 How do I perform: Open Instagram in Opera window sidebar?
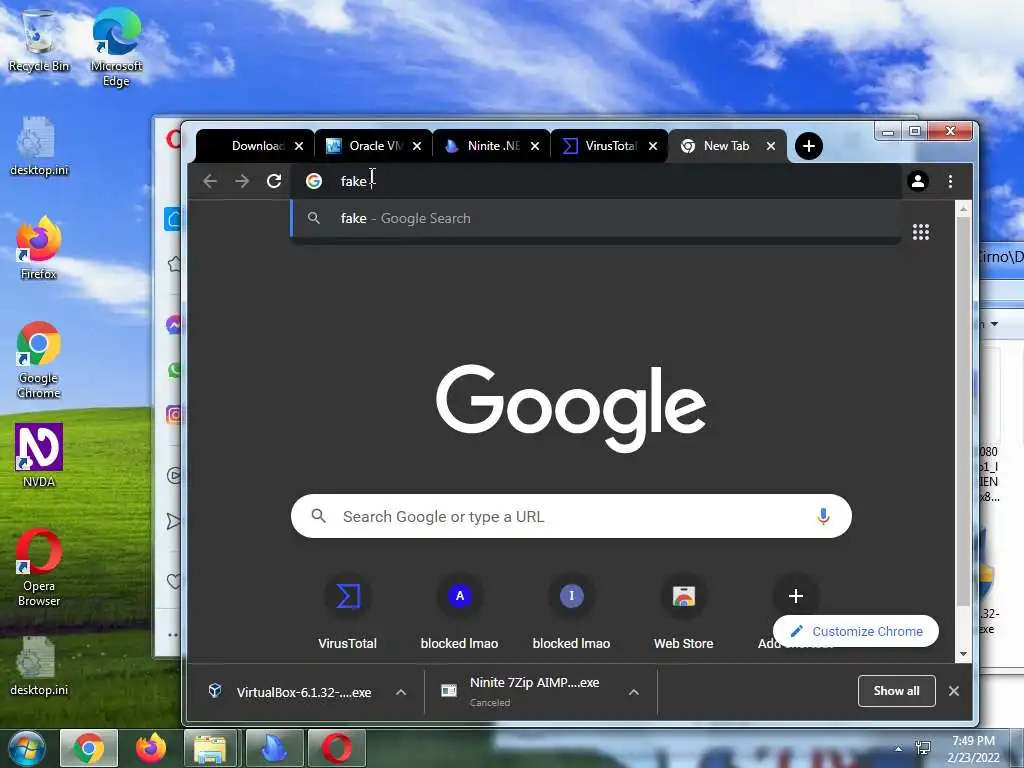pyautogui.click(x=174, y=415)
